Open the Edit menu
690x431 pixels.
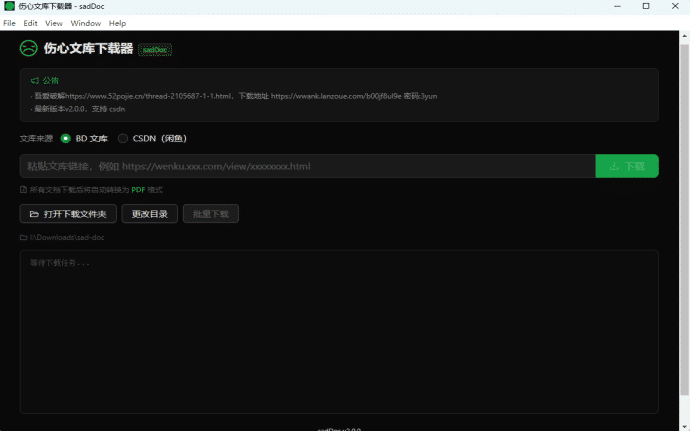point(30,23)
